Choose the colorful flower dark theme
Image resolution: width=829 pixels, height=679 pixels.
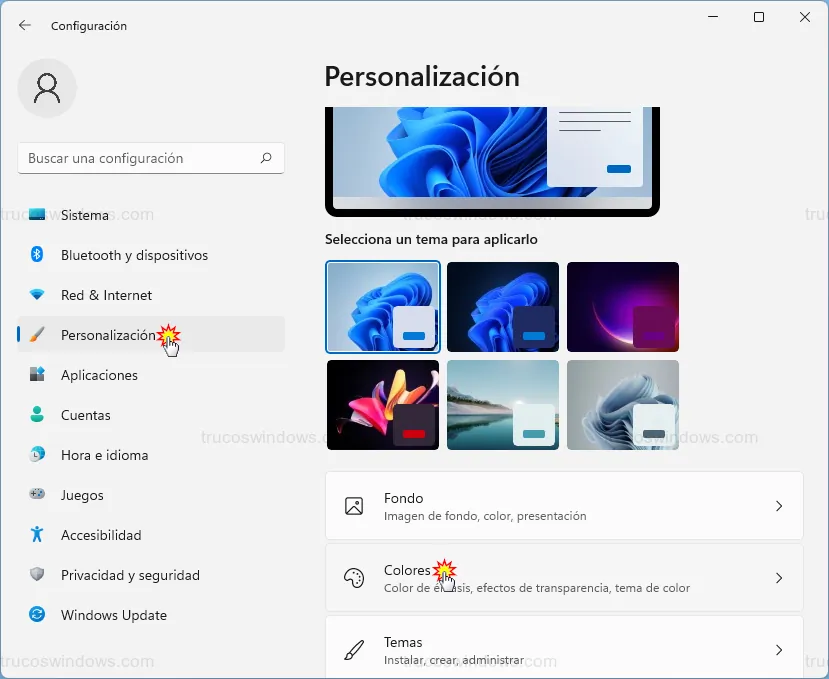383,405
